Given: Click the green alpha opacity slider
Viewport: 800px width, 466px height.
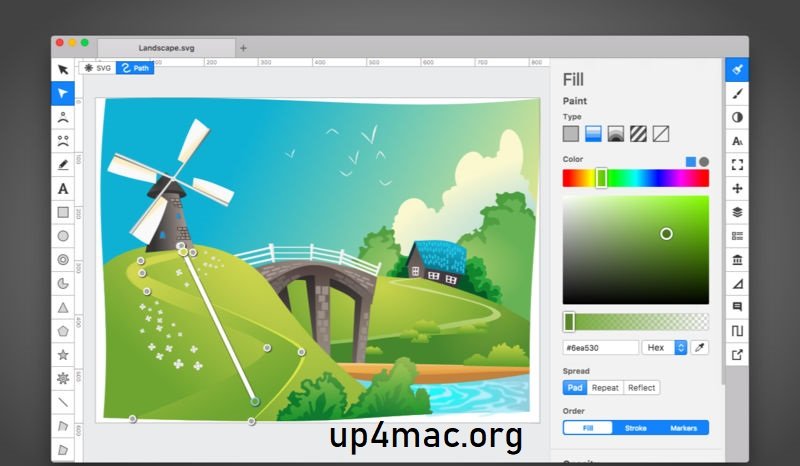Looking at the screenshot, I should pos(636,322).
